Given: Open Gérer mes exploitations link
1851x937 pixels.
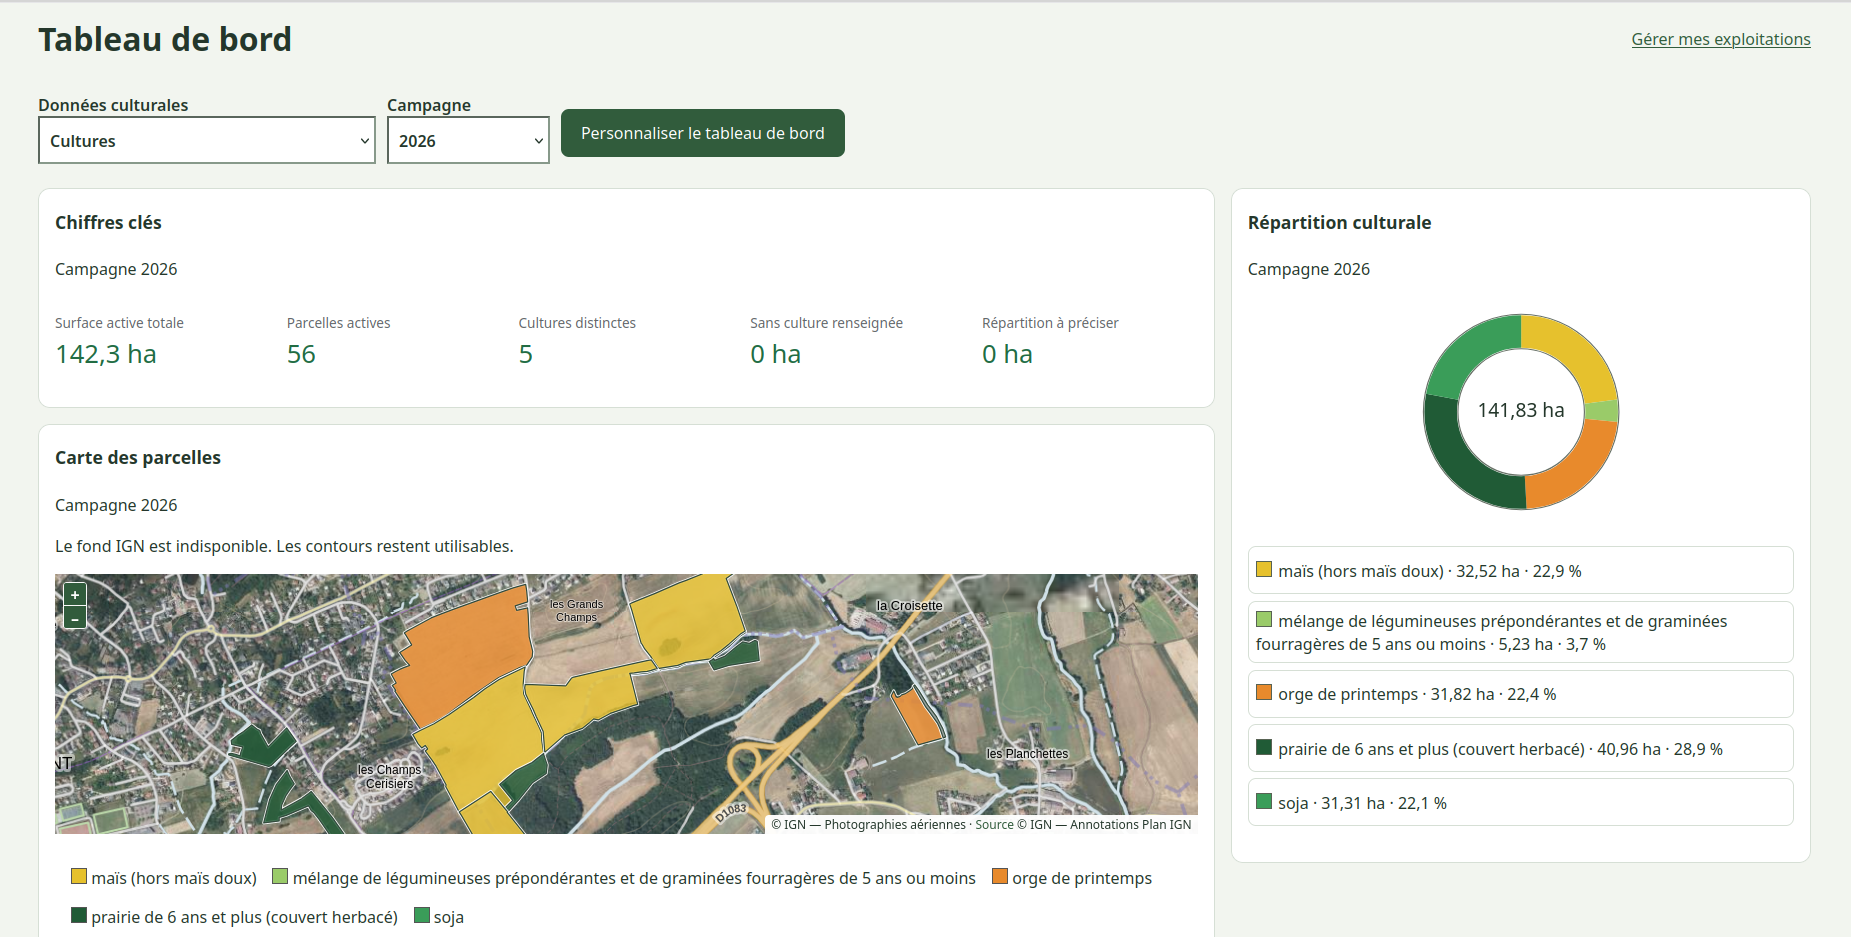Looking at the screenshot, I should (1721, 39).
